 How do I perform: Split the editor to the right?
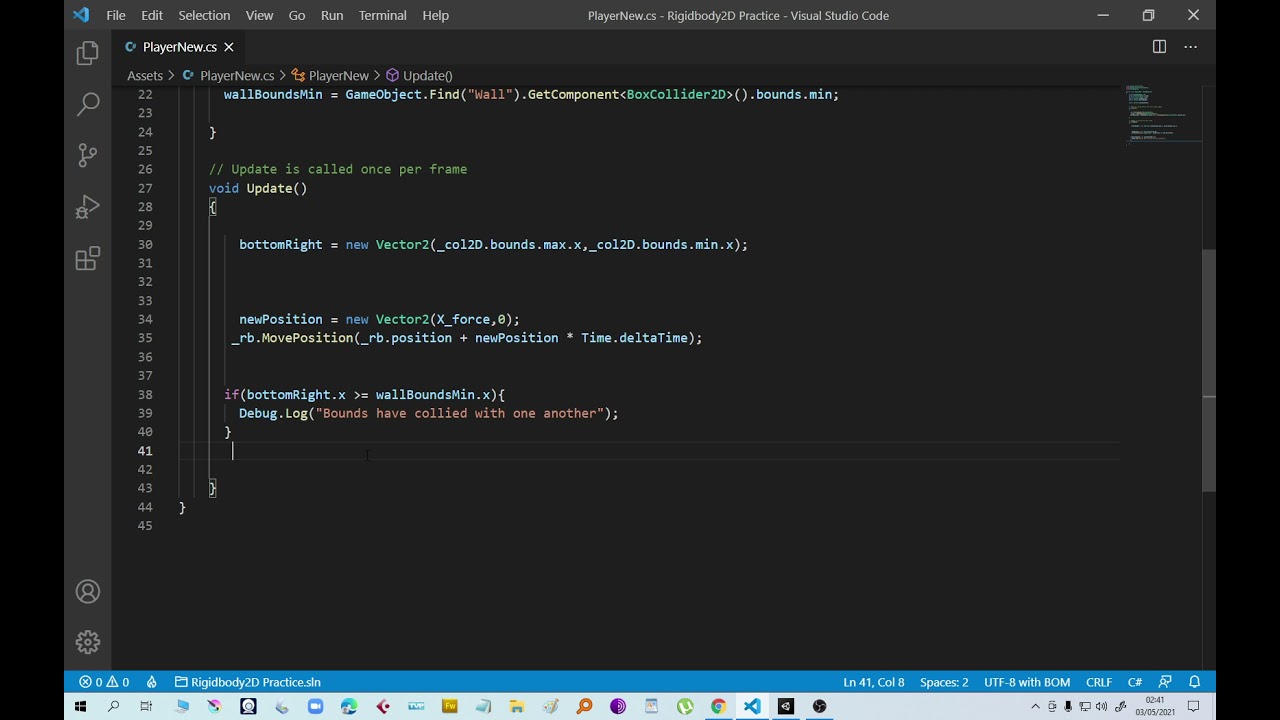pyautogui.click(x=1159, y=47)
